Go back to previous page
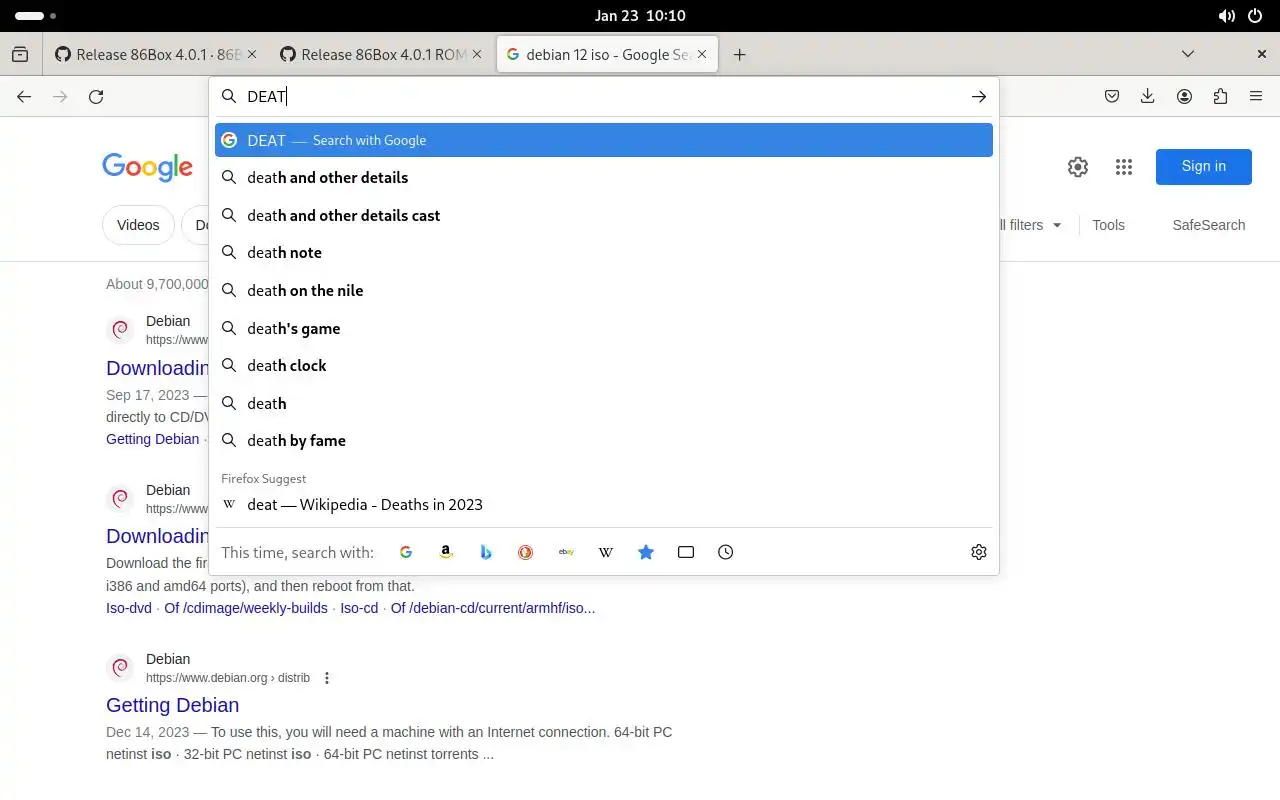This screenshot has height=800, width=1280. [x=24, y=97]
